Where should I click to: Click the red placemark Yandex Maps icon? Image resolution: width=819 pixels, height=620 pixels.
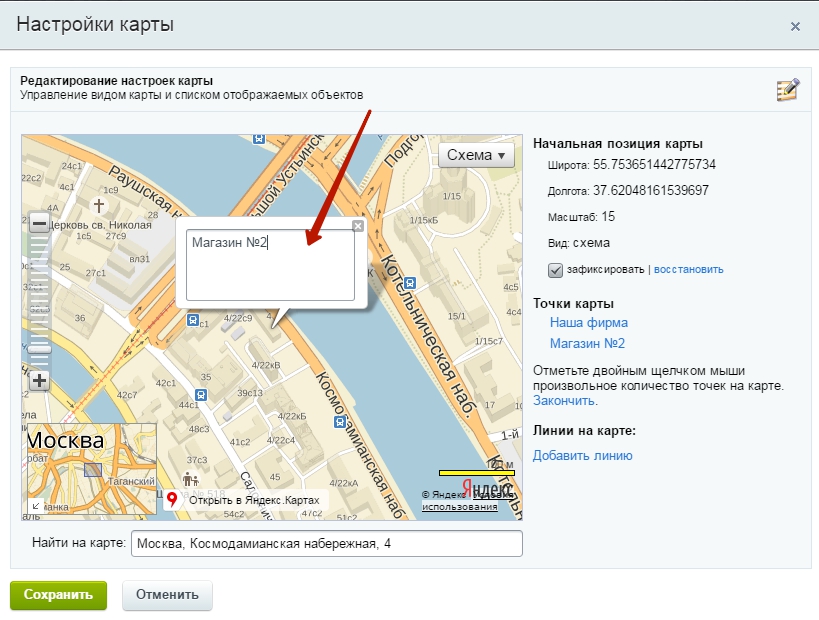pyautogui.click(x=172, y=500)
